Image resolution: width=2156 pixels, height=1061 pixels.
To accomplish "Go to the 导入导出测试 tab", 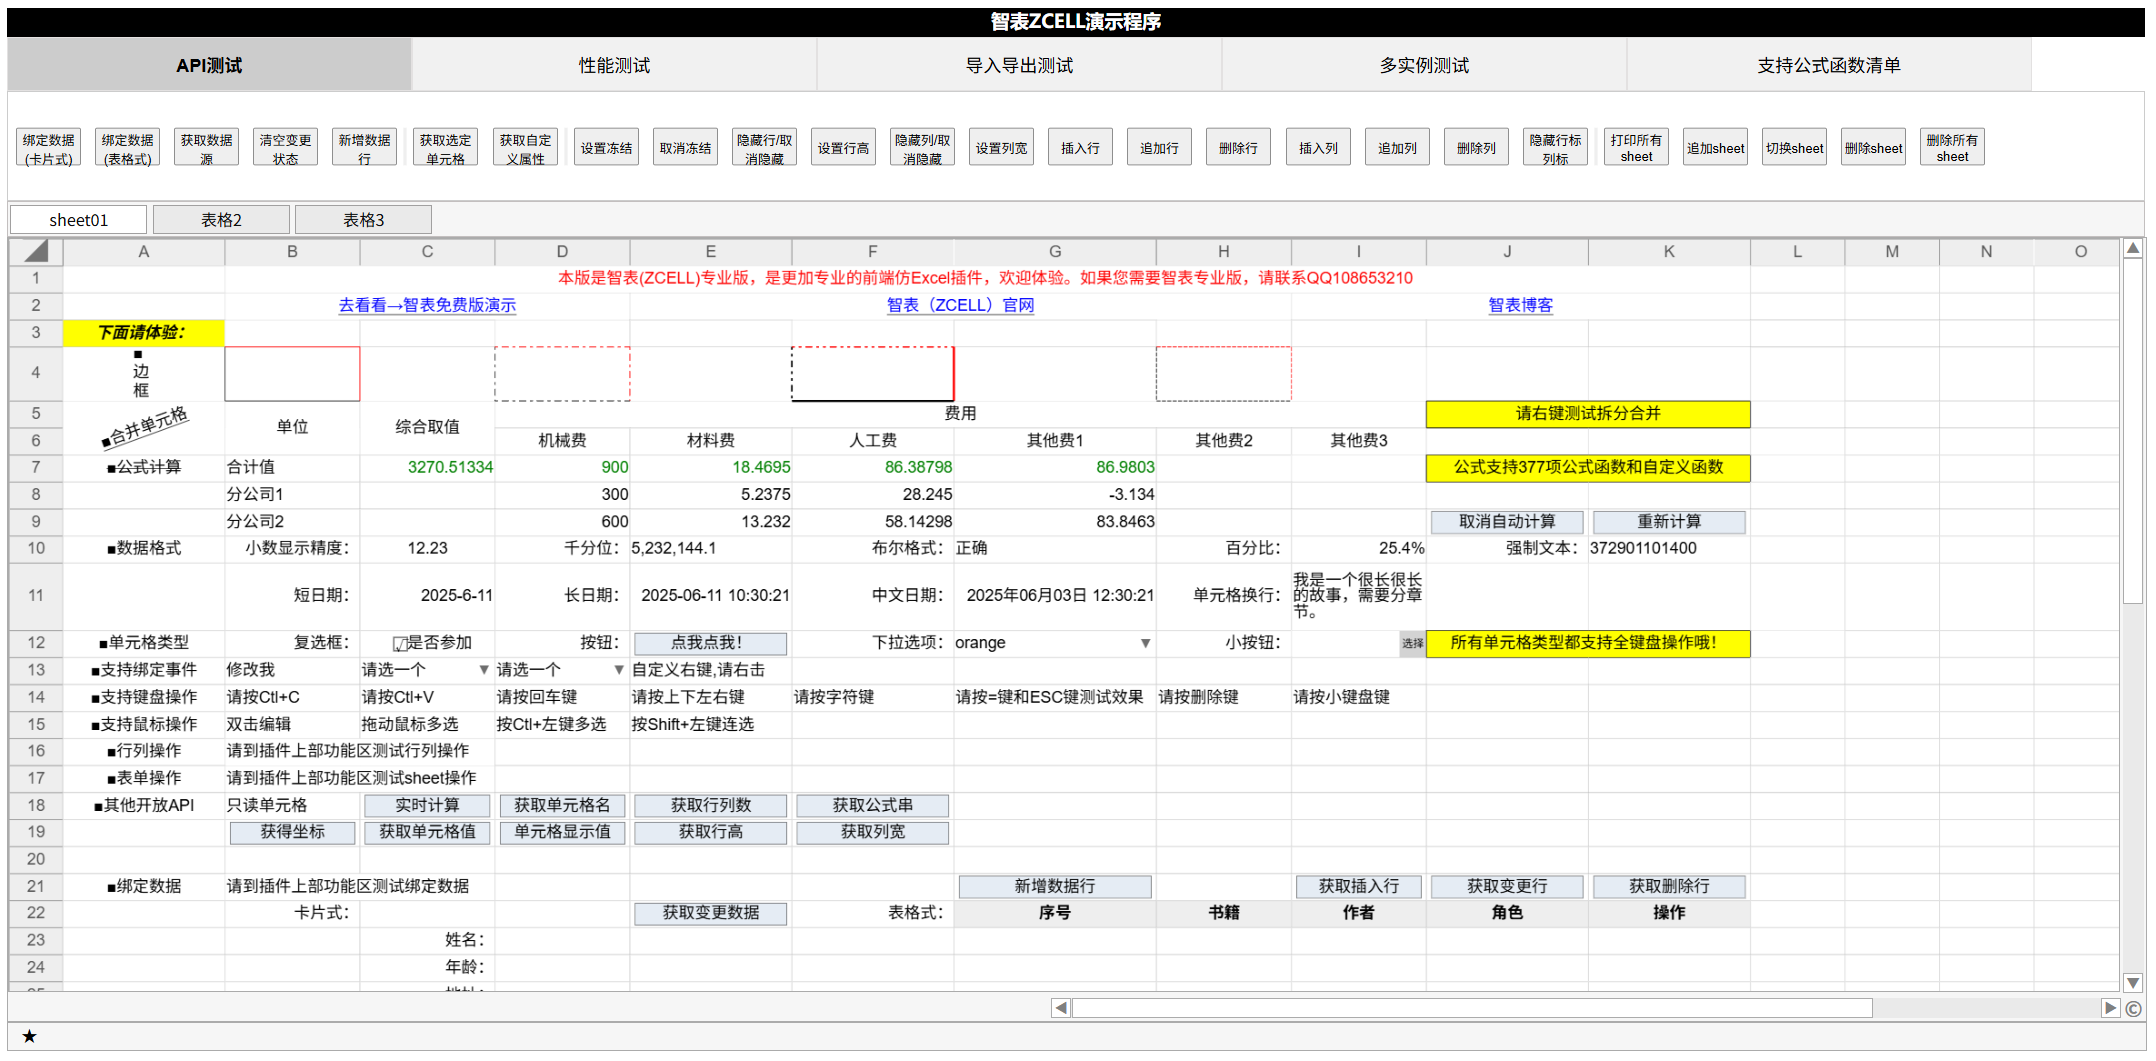I will click(x=1019, y=65).
